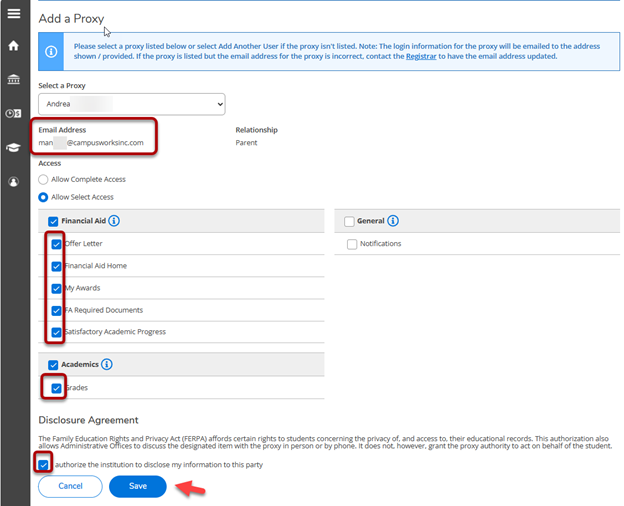Click the Cancel button

[x=70, y=486]
